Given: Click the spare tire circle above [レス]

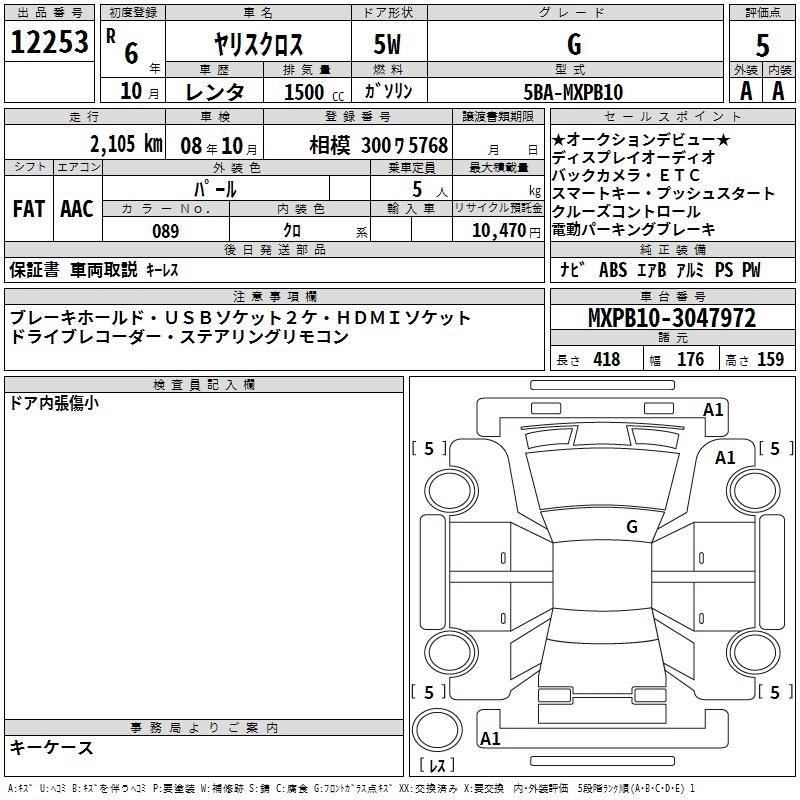Looking at the screenshot, I should click(437, 730).
